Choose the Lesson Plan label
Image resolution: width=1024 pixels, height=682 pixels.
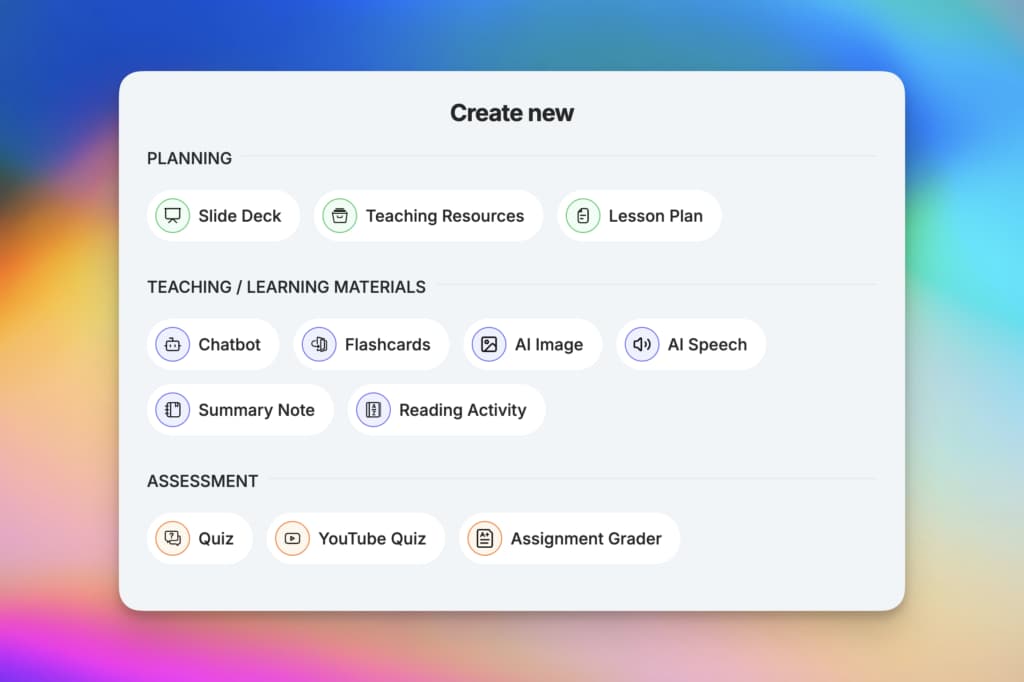pos(656,216)
